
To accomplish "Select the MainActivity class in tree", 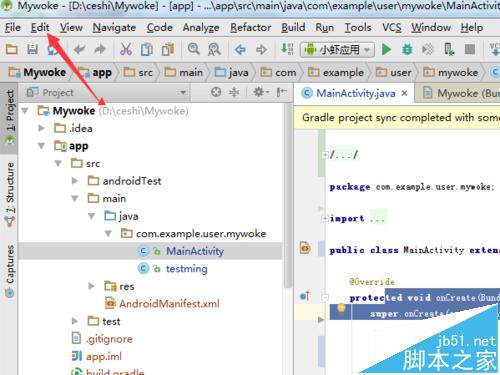I will point(195,251).
